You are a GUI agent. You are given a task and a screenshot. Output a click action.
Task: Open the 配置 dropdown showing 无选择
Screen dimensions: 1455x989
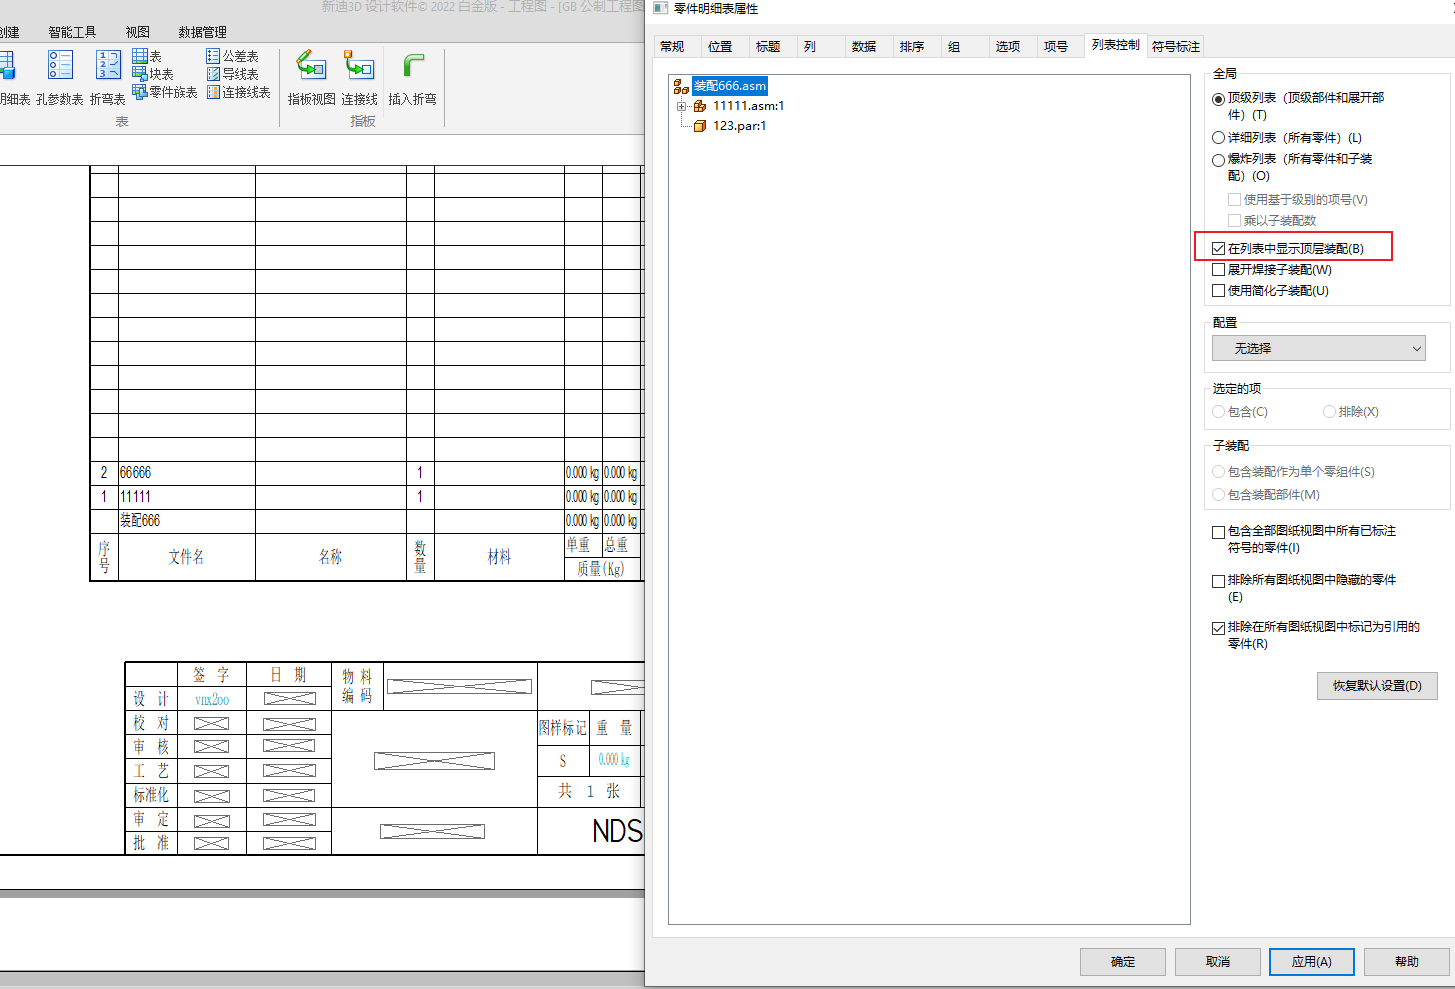coord(1318,348)
